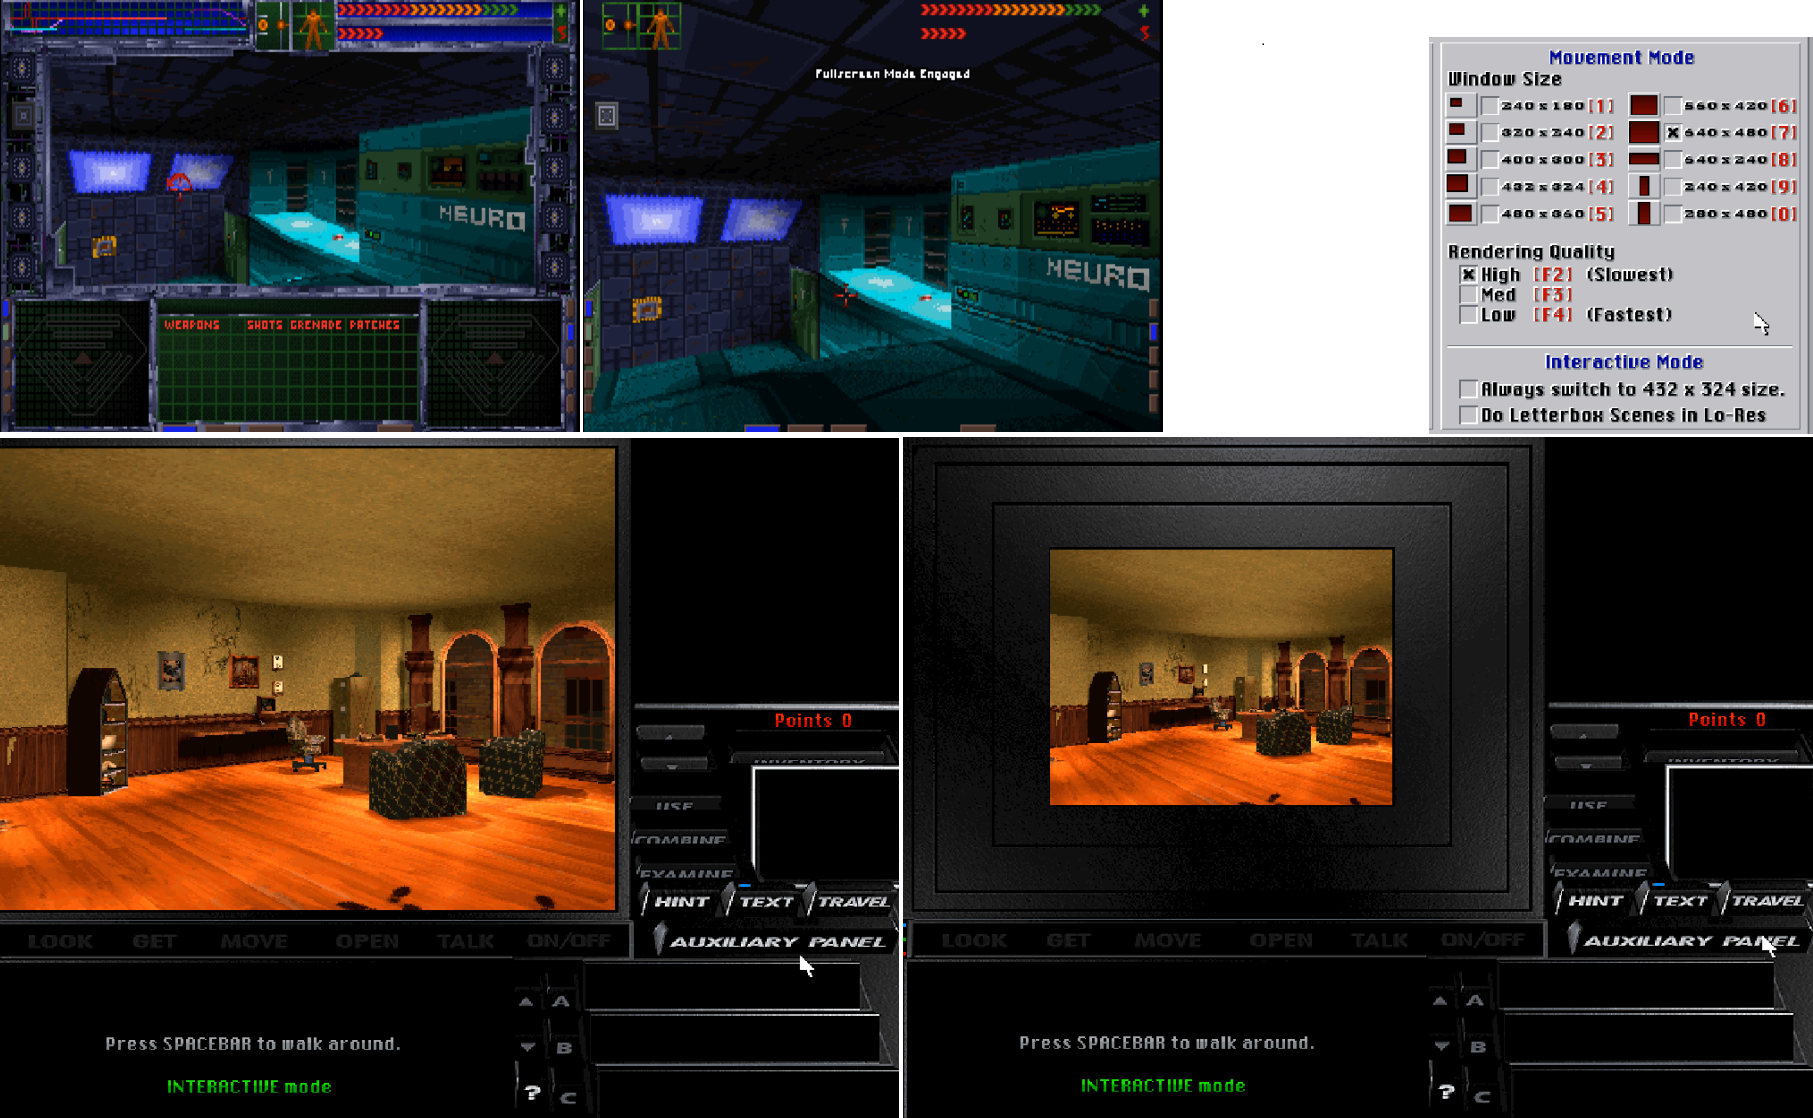Check the 240 x 420 [9] window size box
The width and height of the screenshot is (1813, 1118).
pos(1673,187)
